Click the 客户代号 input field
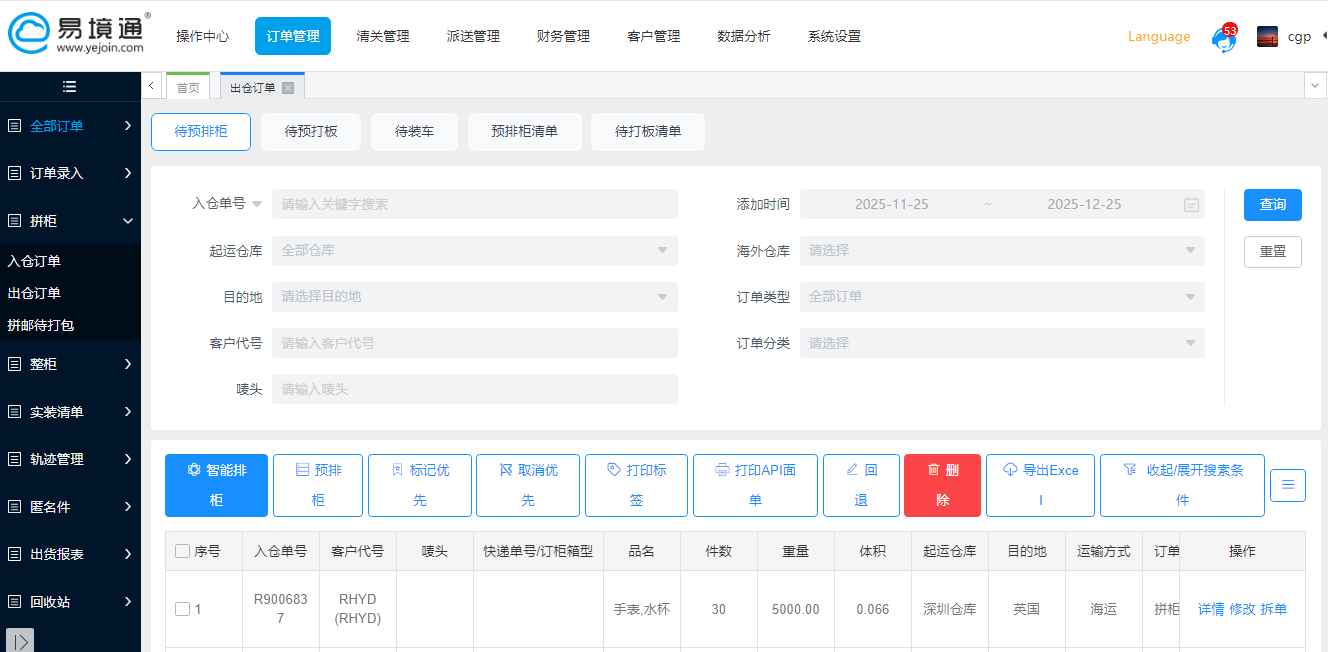 coord(475,343)
